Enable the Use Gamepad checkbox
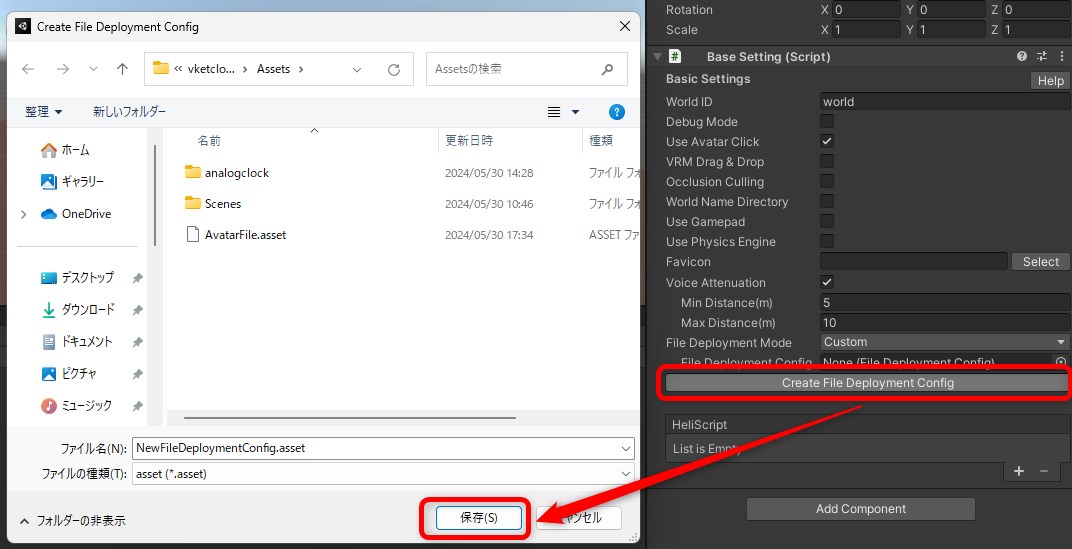Image resolution: width=1072 pixels, height=549 pixels. coord(827,221)
